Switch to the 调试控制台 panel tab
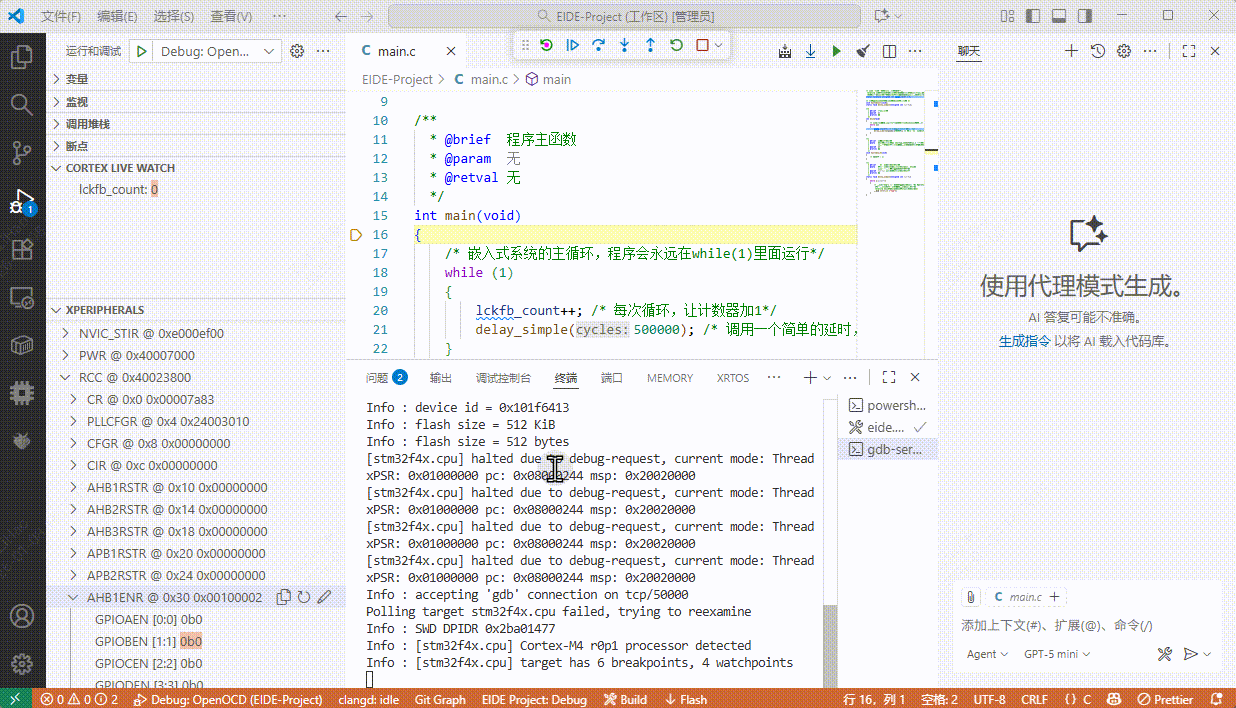Image resolution: width=1236 pixels, height=708 pixels. click(502, 378)
